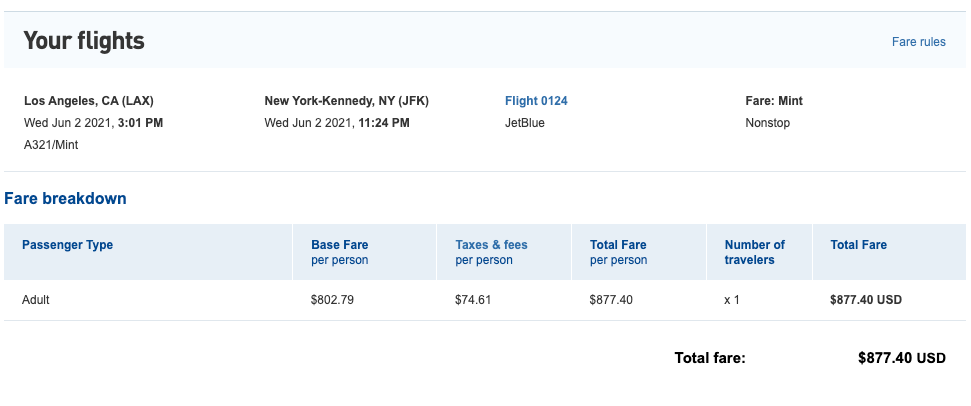The height and width of the screenshot is (406, 971).
Task: Click the Taxes & fees column header
Action: point(491,245)
